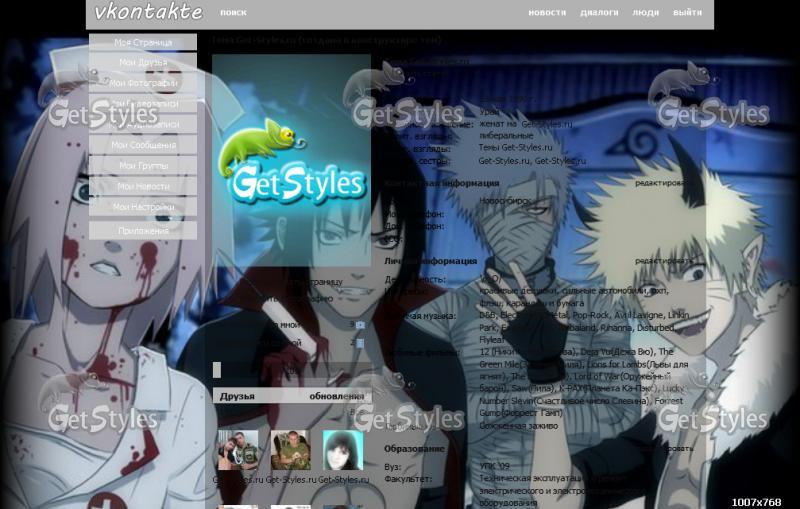The image size is (800, 509).
Task: Open Мои Фотографии in sidebar
Action: 143,83
